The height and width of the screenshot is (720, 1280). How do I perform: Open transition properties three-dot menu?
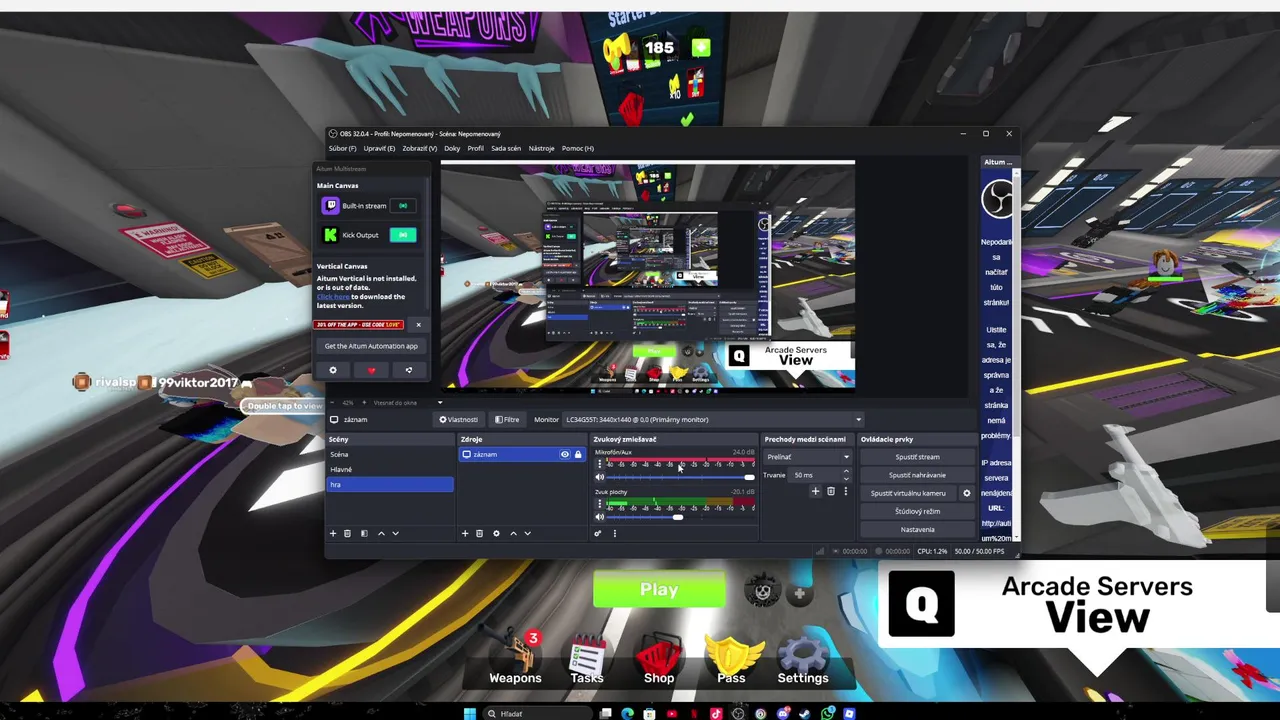pos(845,491)
